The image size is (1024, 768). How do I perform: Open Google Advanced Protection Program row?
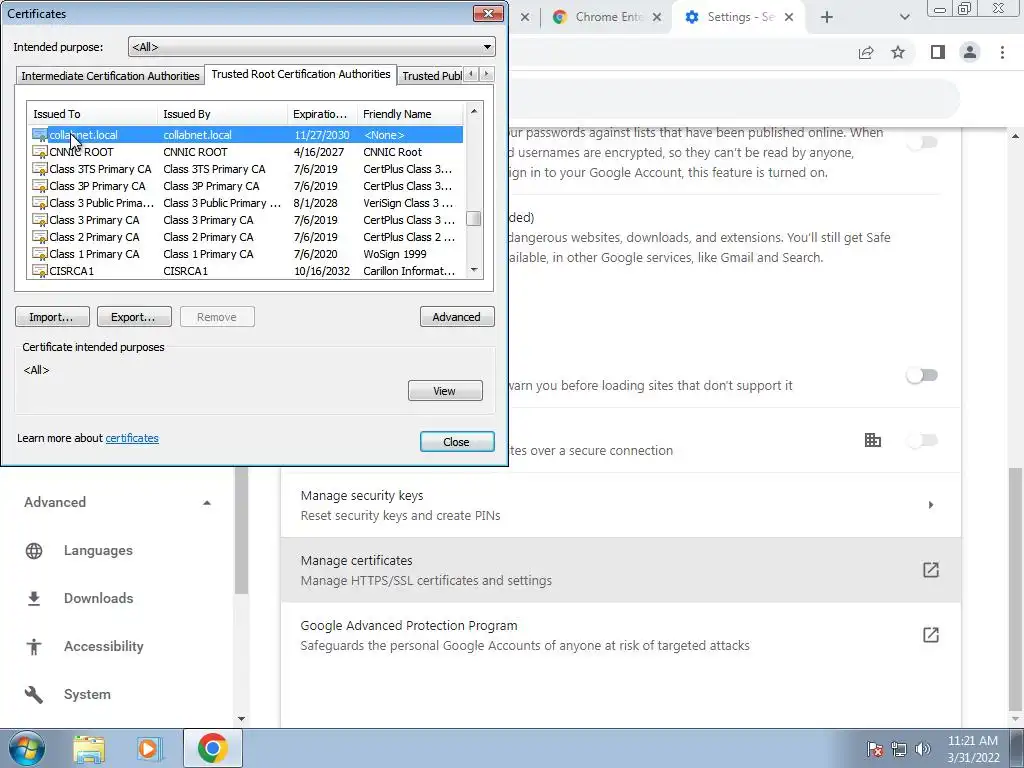coord(620,635)
